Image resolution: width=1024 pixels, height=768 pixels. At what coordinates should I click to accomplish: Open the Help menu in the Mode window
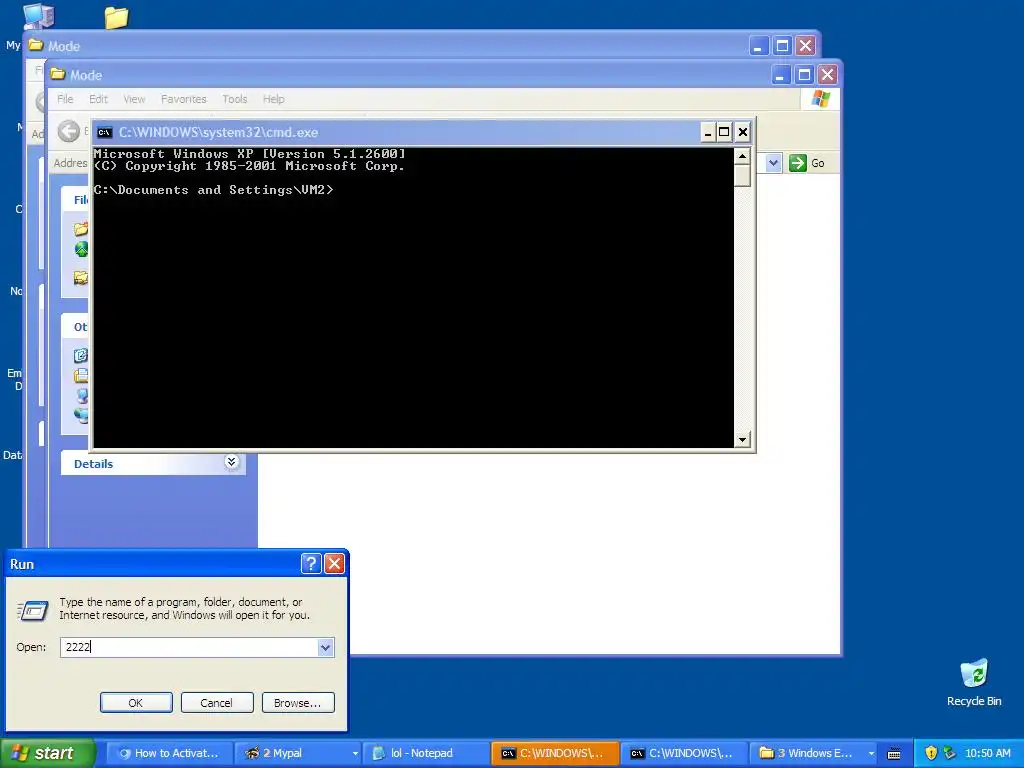coord(274,99)
